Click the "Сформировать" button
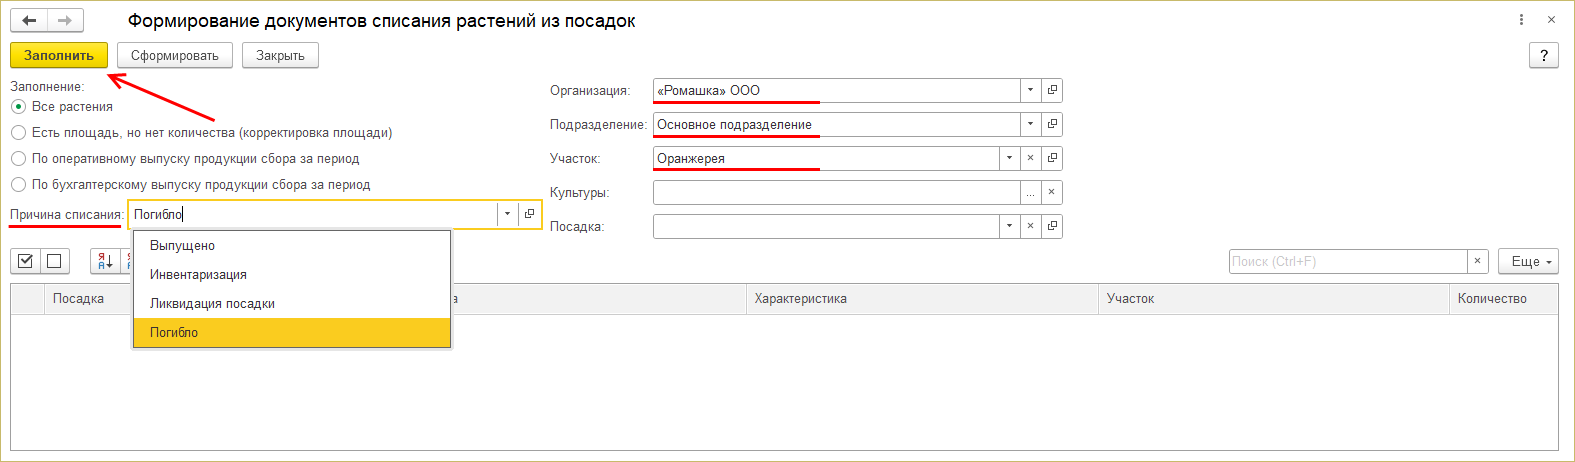Image resolution: width=1575 pixels, height=462 pixels. (x=175, y=55)
